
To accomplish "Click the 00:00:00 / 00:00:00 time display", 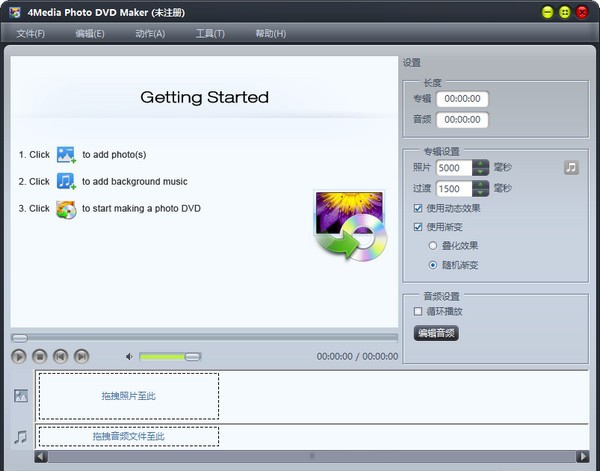I will (x=357, y=357).
